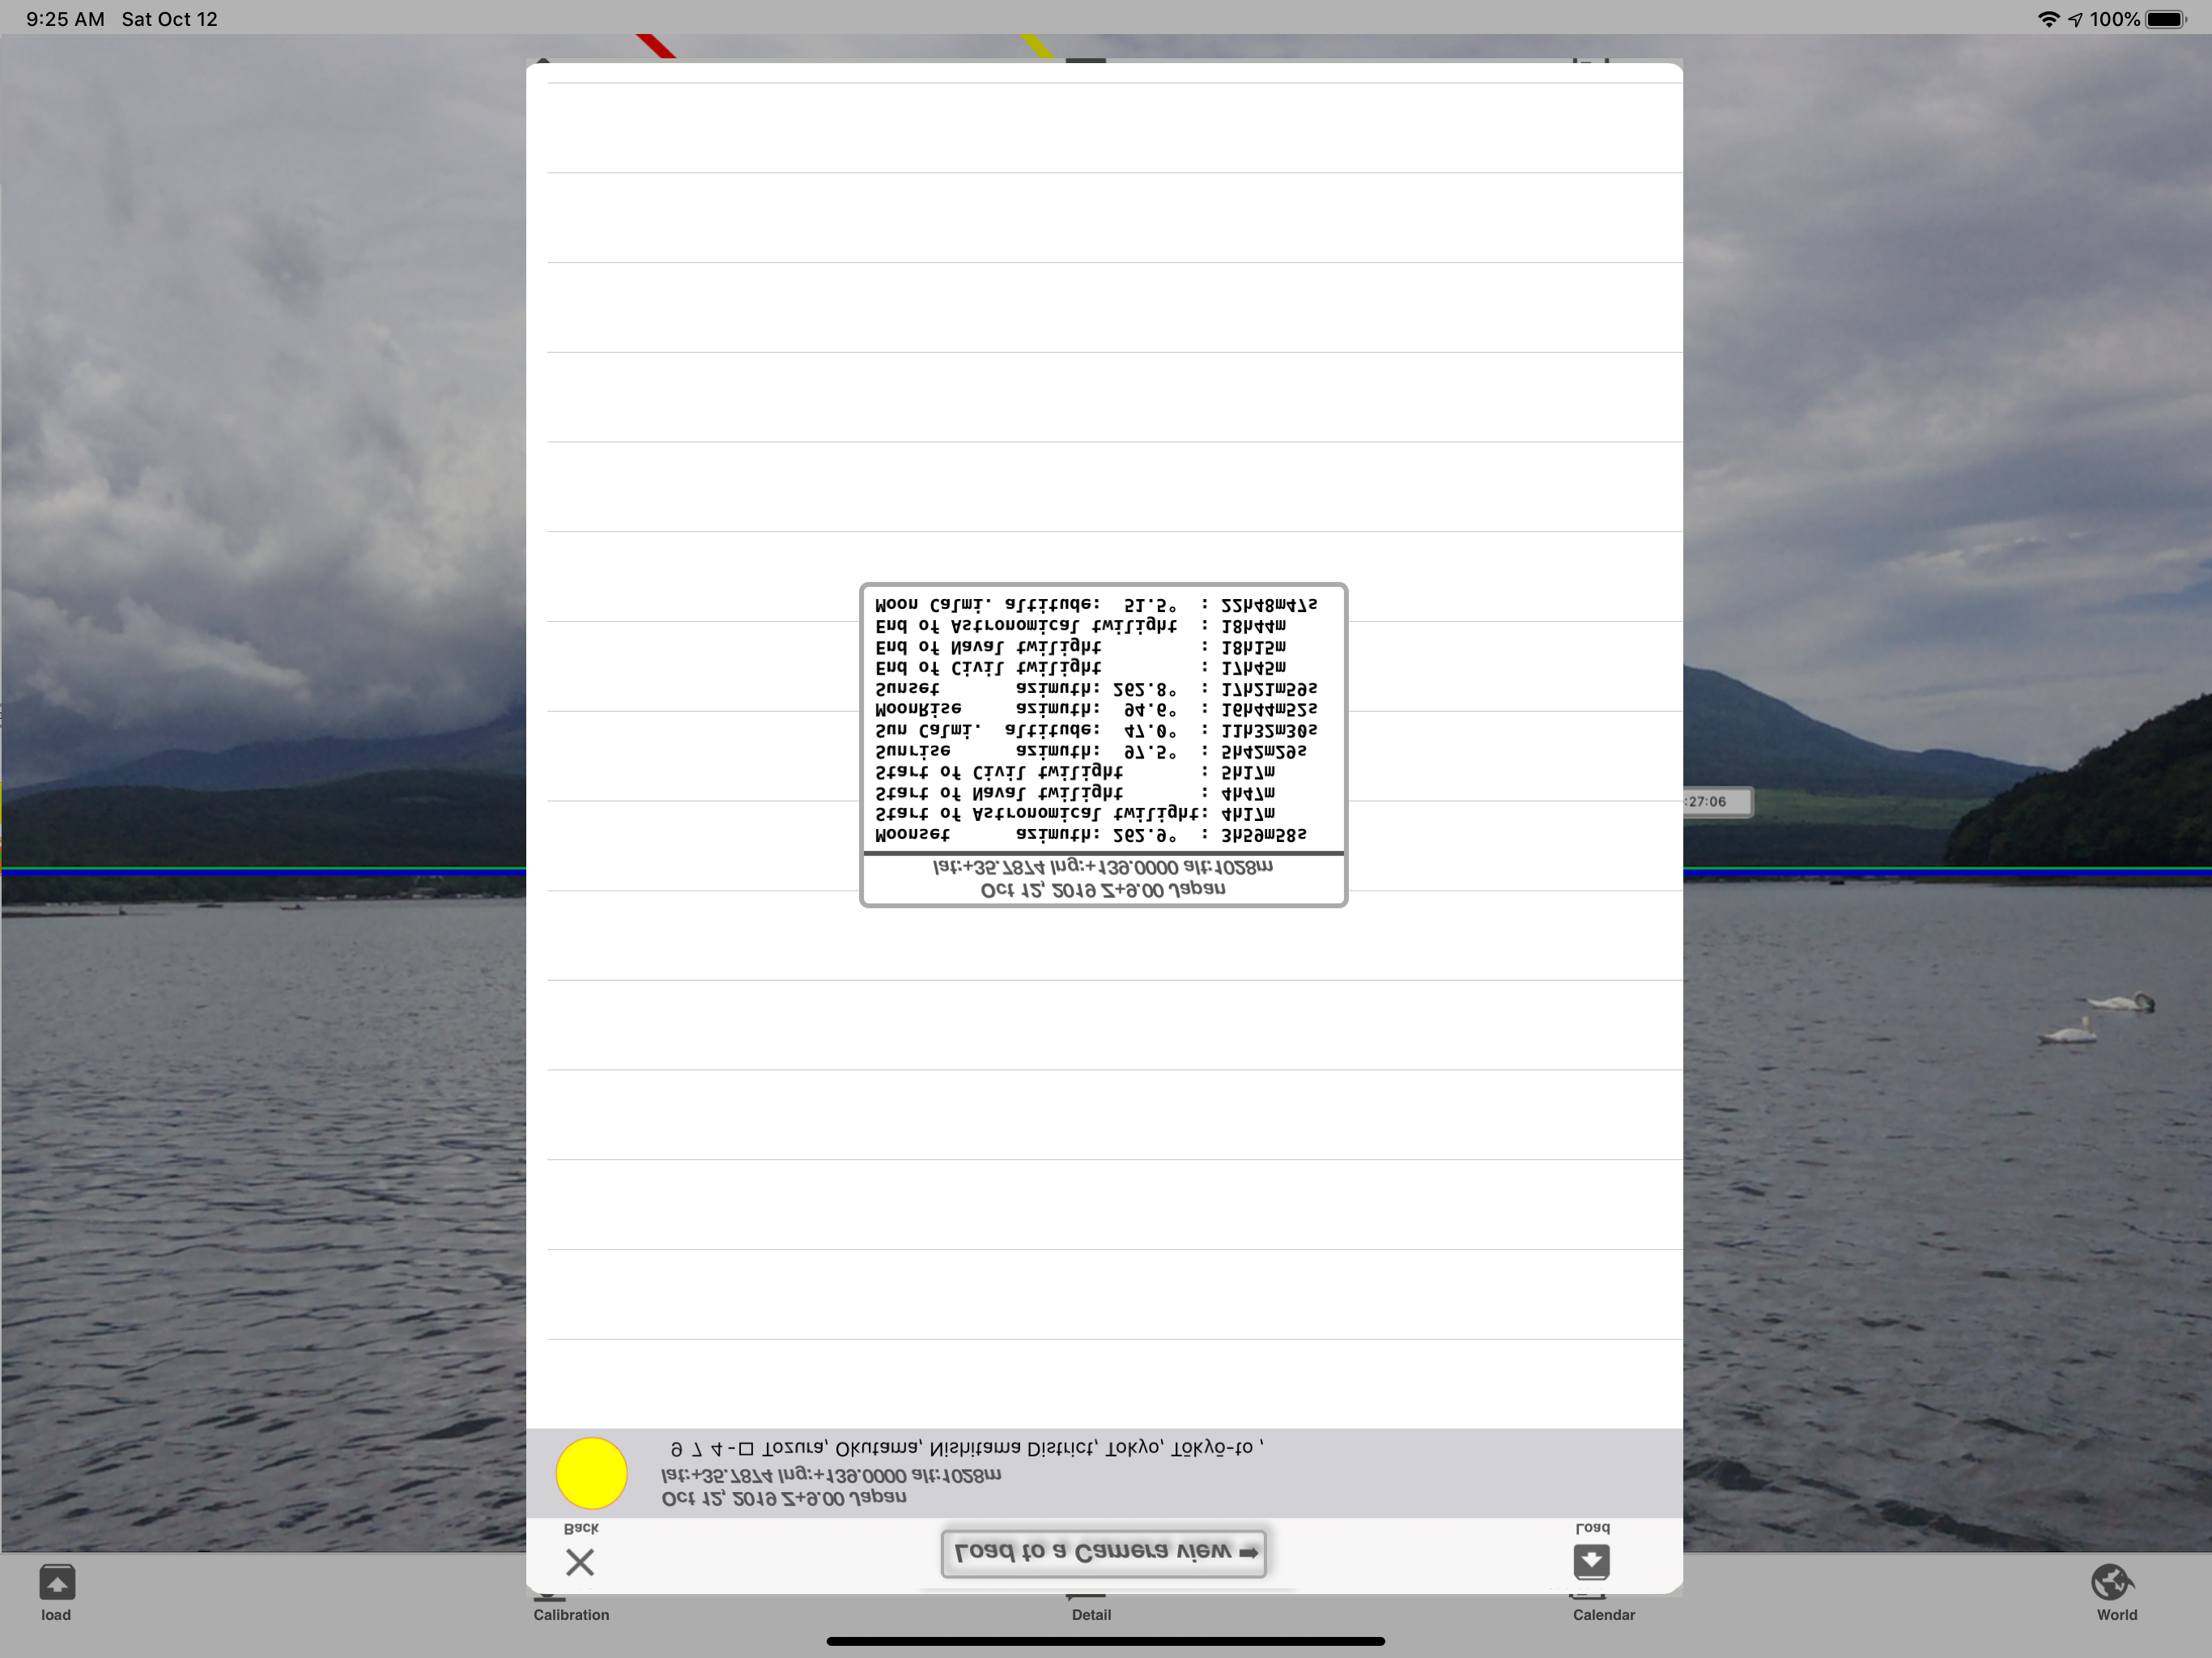Tap the battery indicator icon
The width and height of the screenshot is (2212, 1658).
pyautogui.click(x=2166, y=19)
